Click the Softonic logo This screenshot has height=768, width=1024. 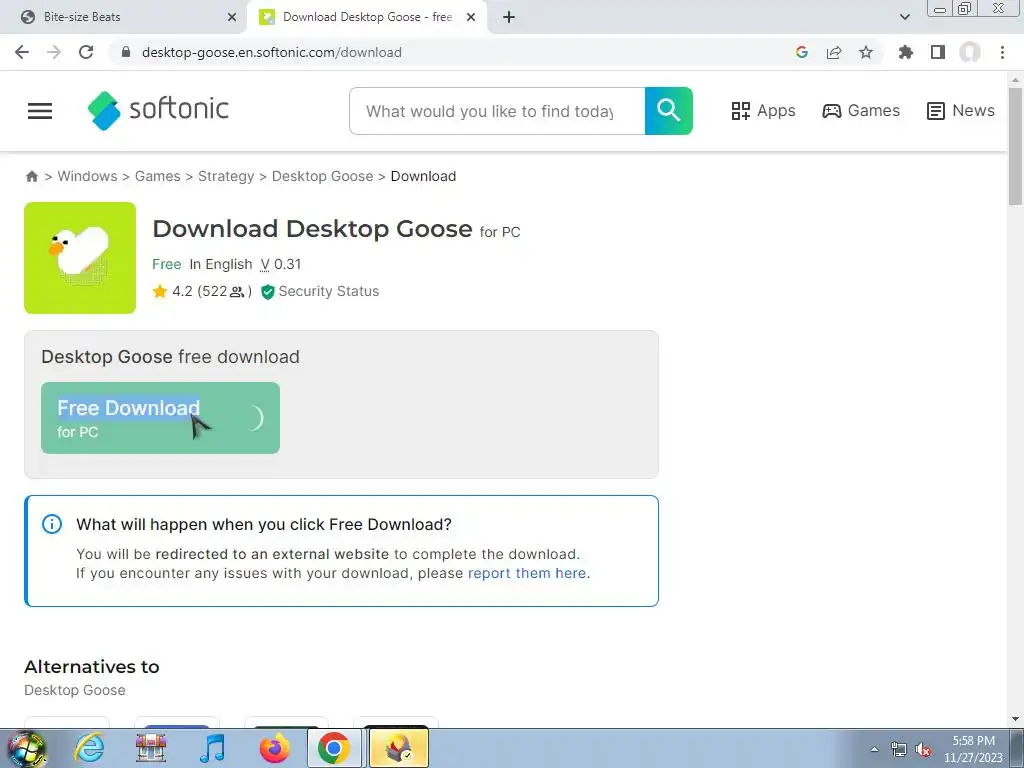(x=158, y=110)
